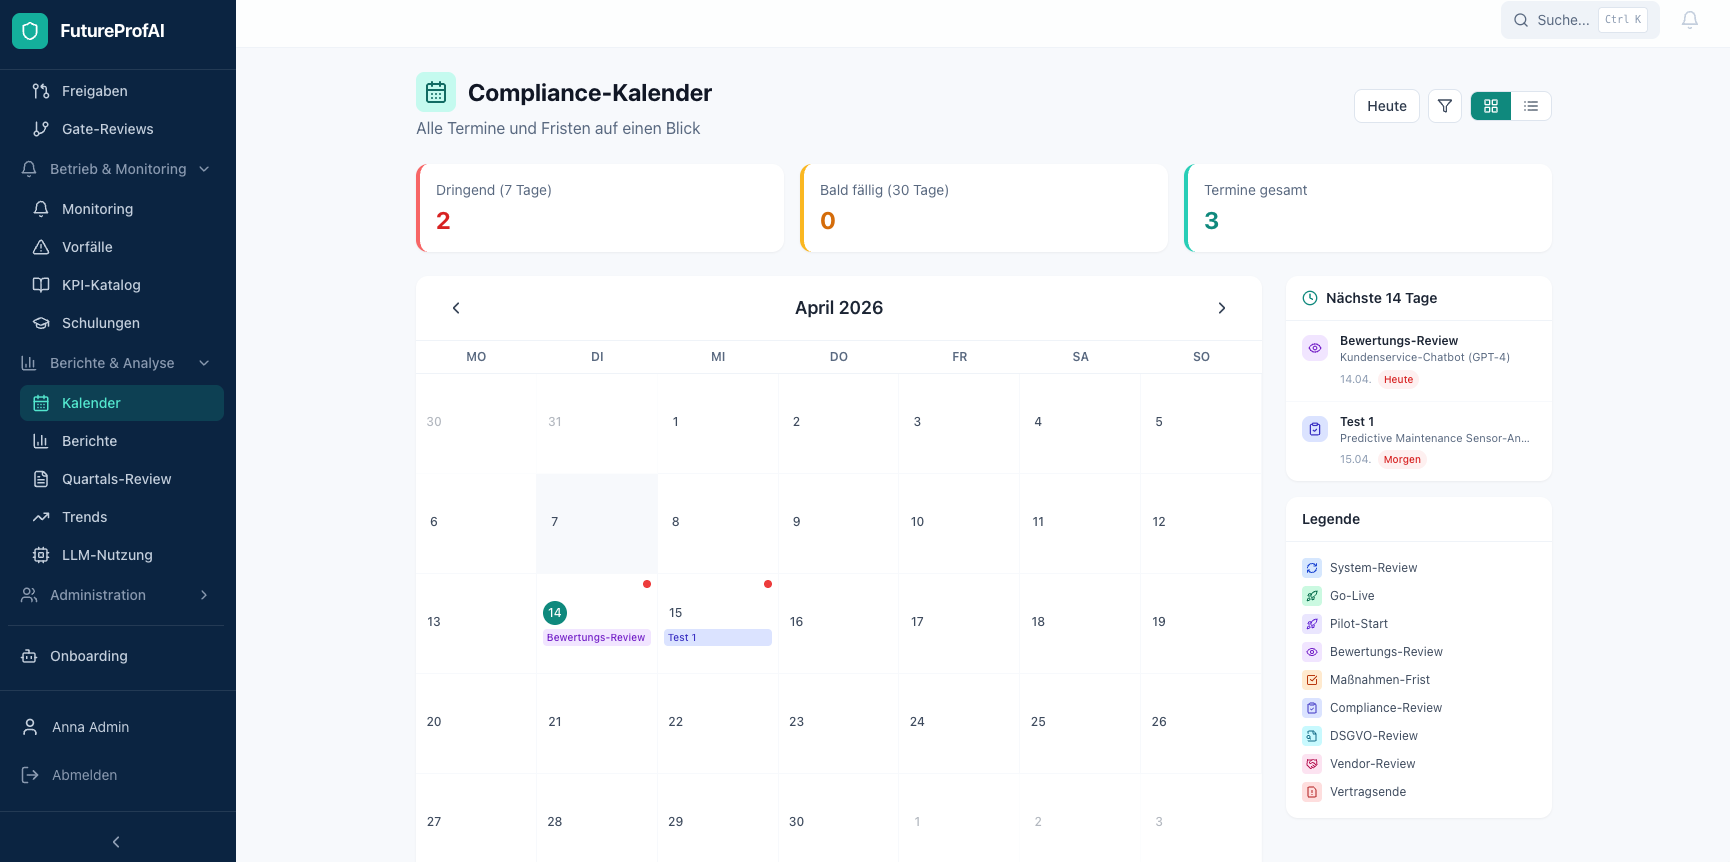Click the Schulungen graduation cap icon
The width and height of the screenshot is (1730, 862).
pyautogui.click(x=41, y=323)
